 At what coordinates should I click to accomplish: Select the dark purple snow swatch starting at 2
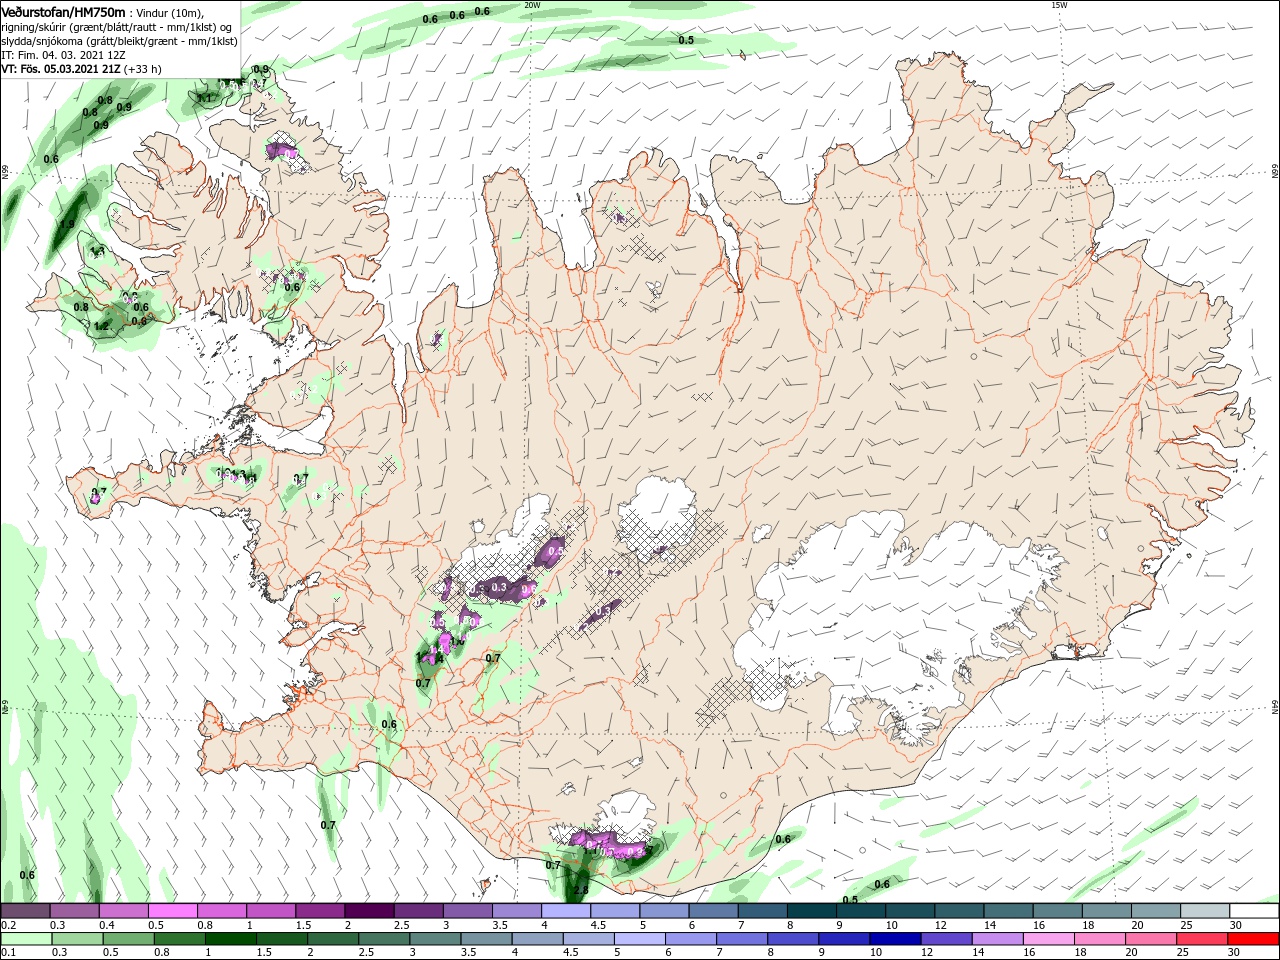pyautogui.click(x=368, y=911)
